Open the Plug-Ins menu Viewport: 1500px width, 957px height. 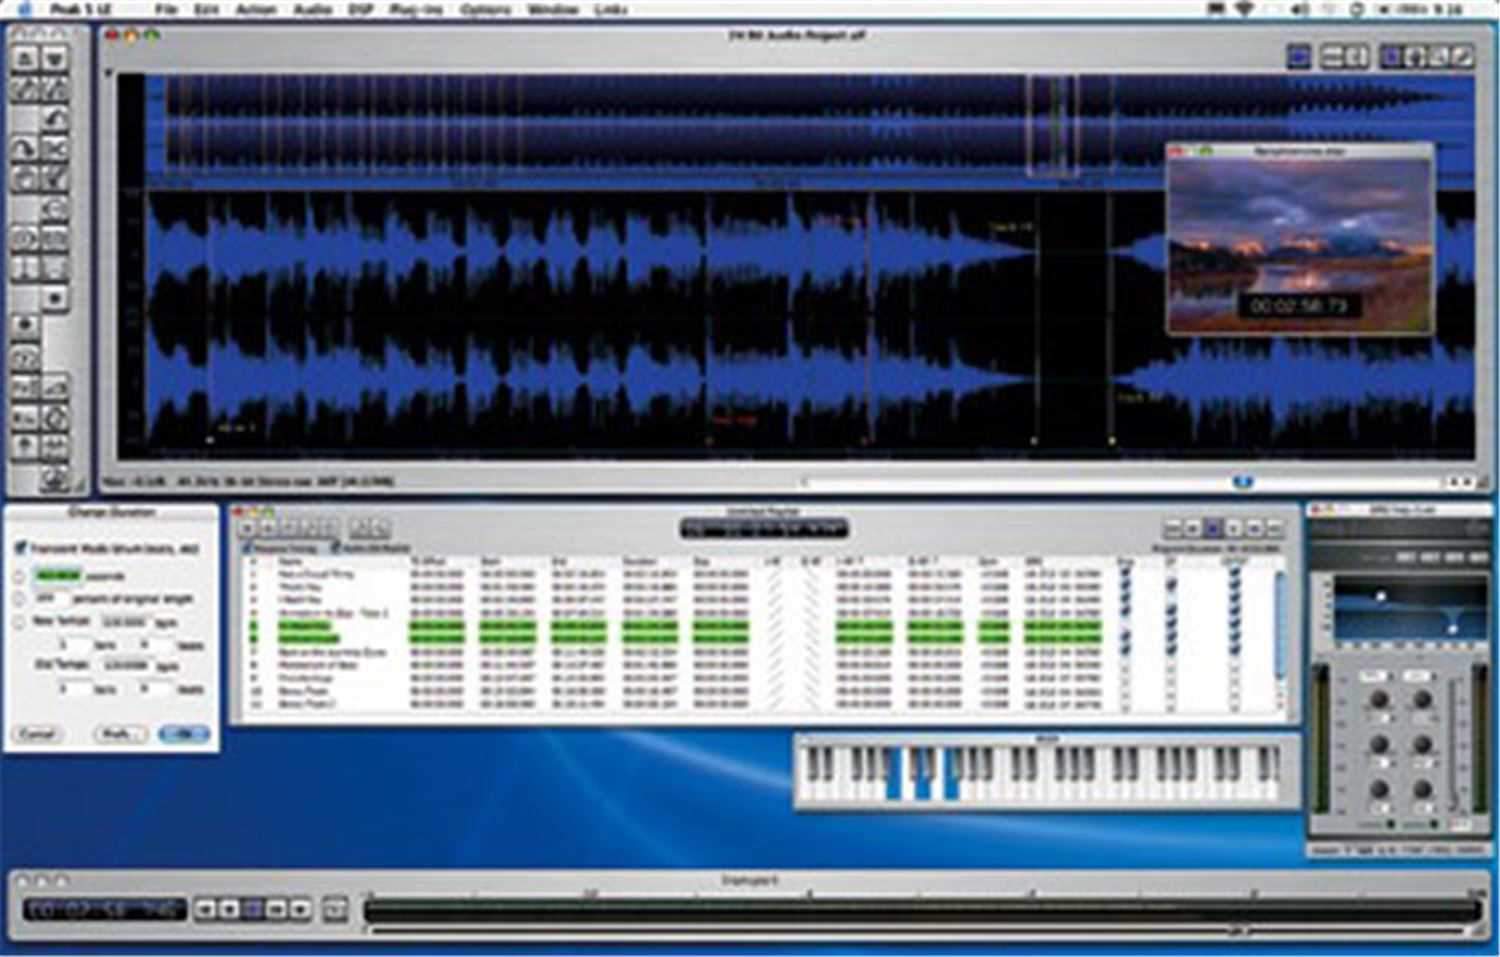click(x=415, y=9)
